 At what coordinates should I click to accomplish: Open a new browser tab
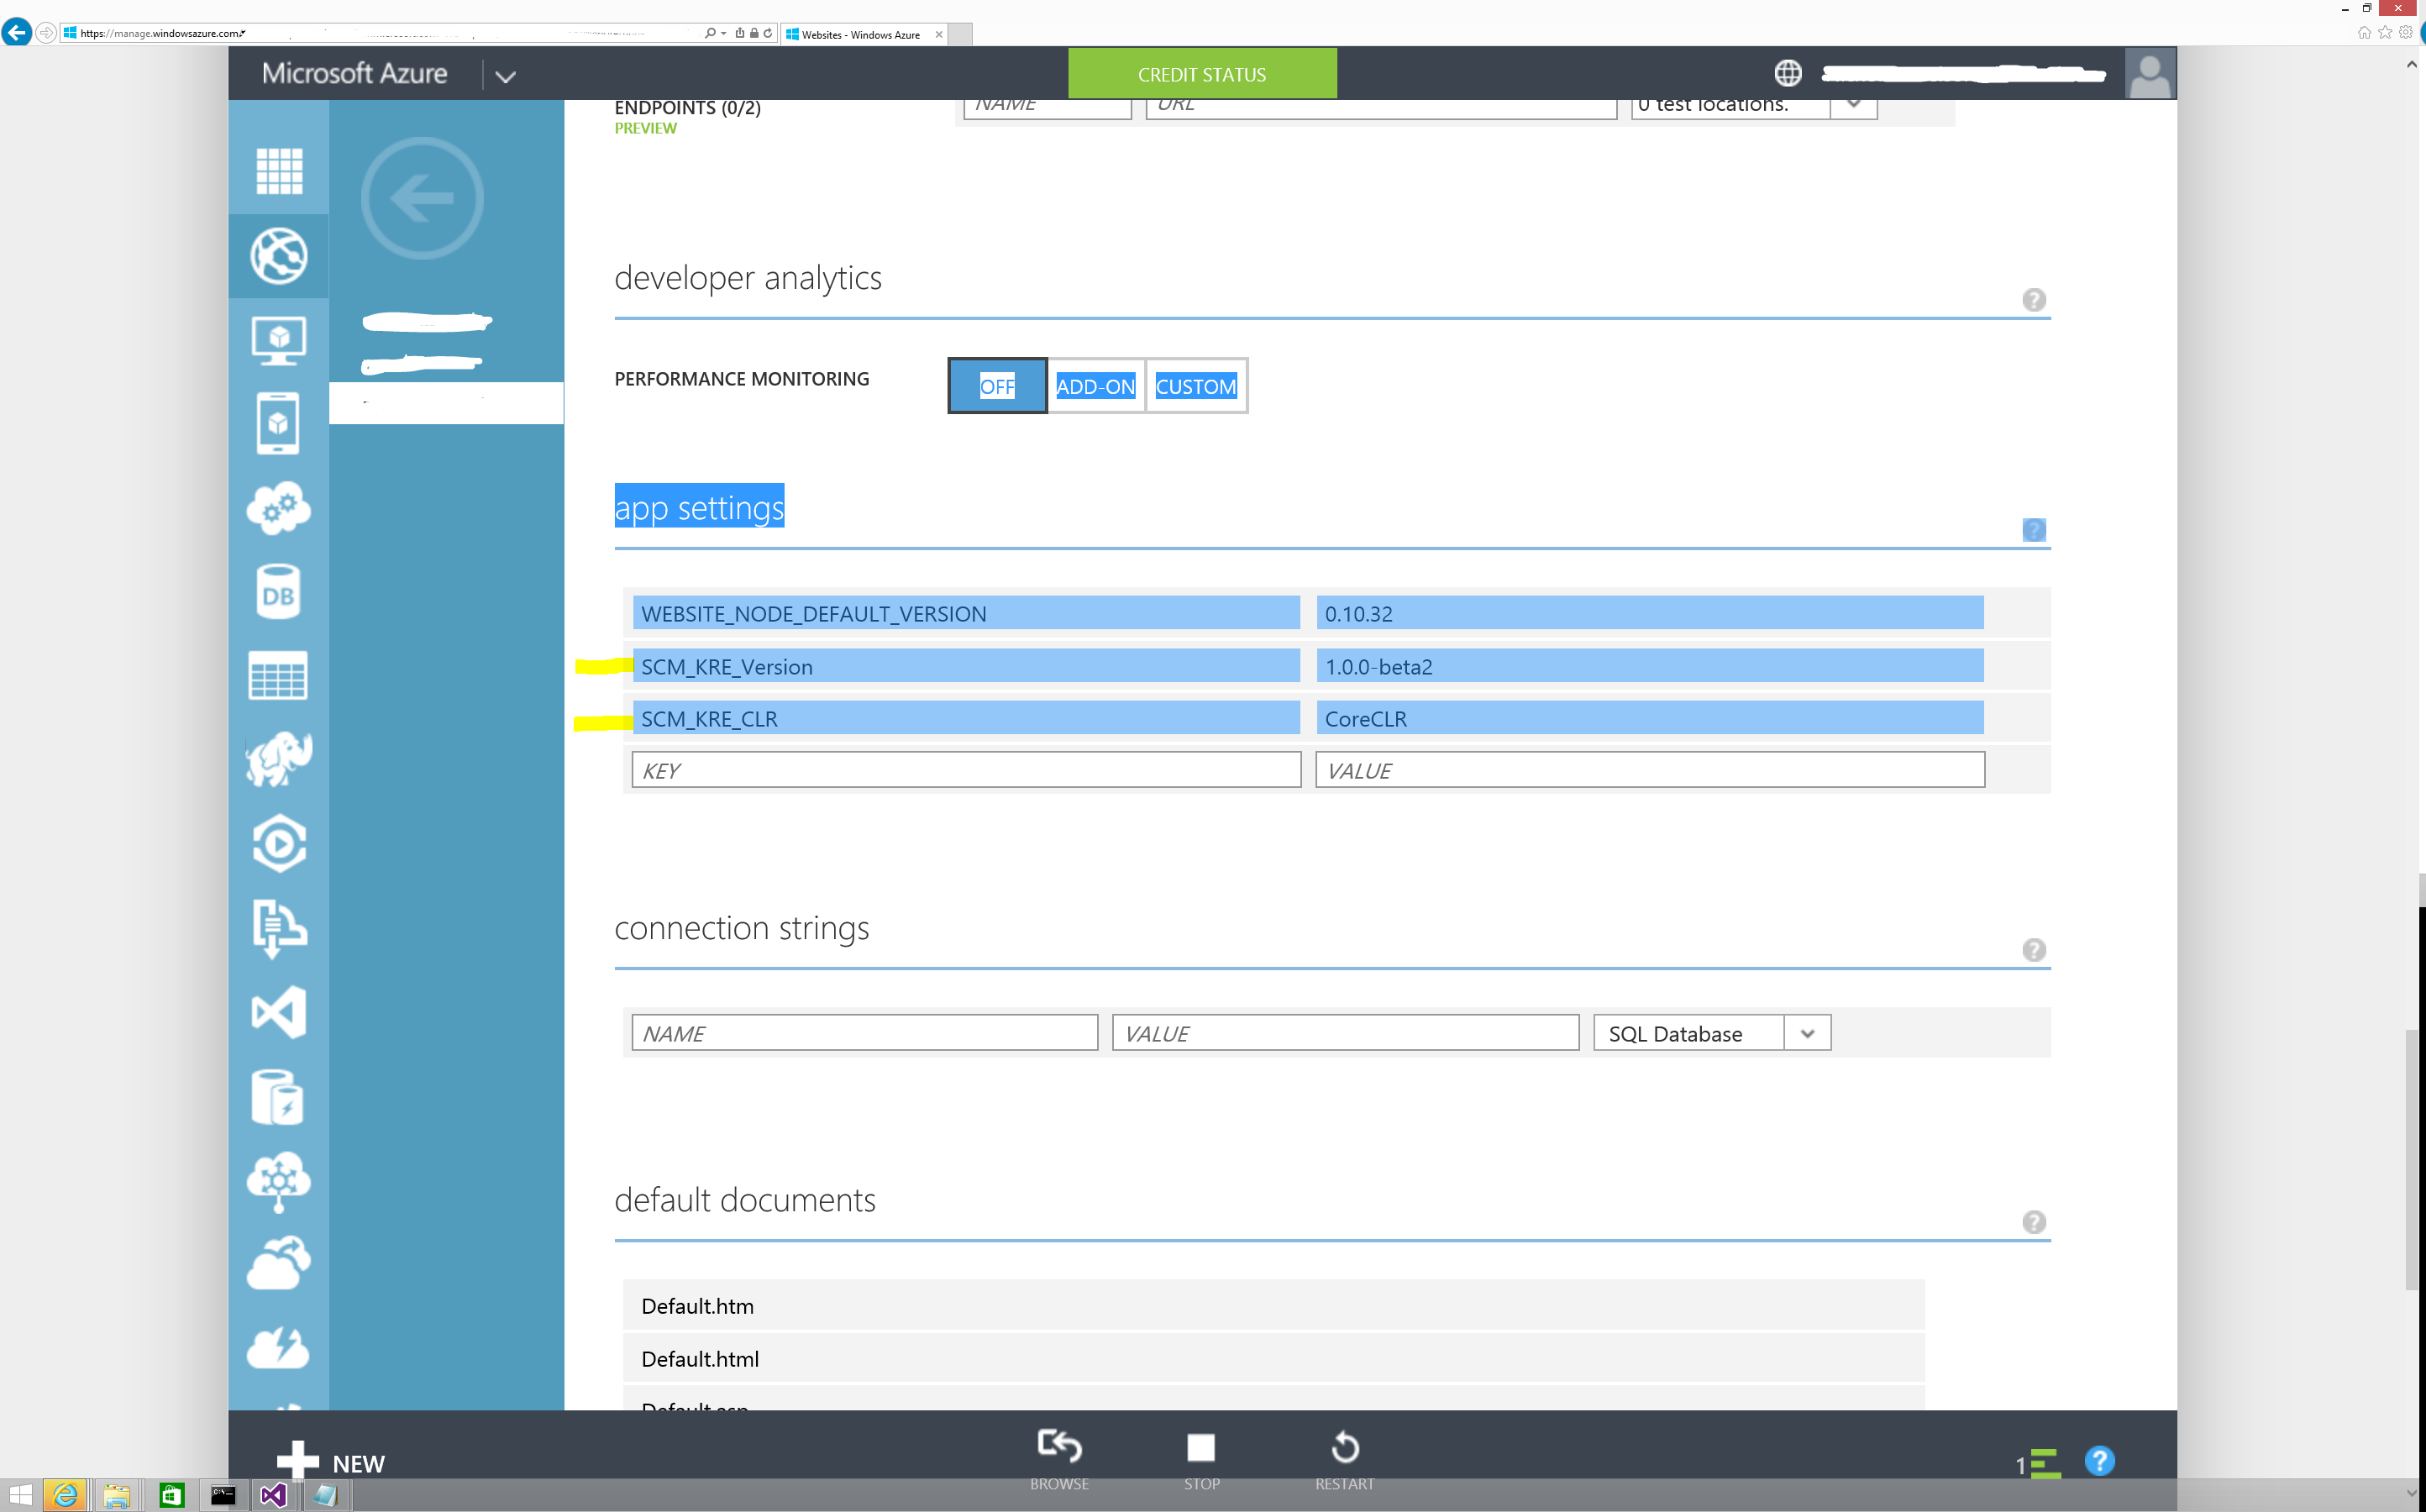point(960,34)
